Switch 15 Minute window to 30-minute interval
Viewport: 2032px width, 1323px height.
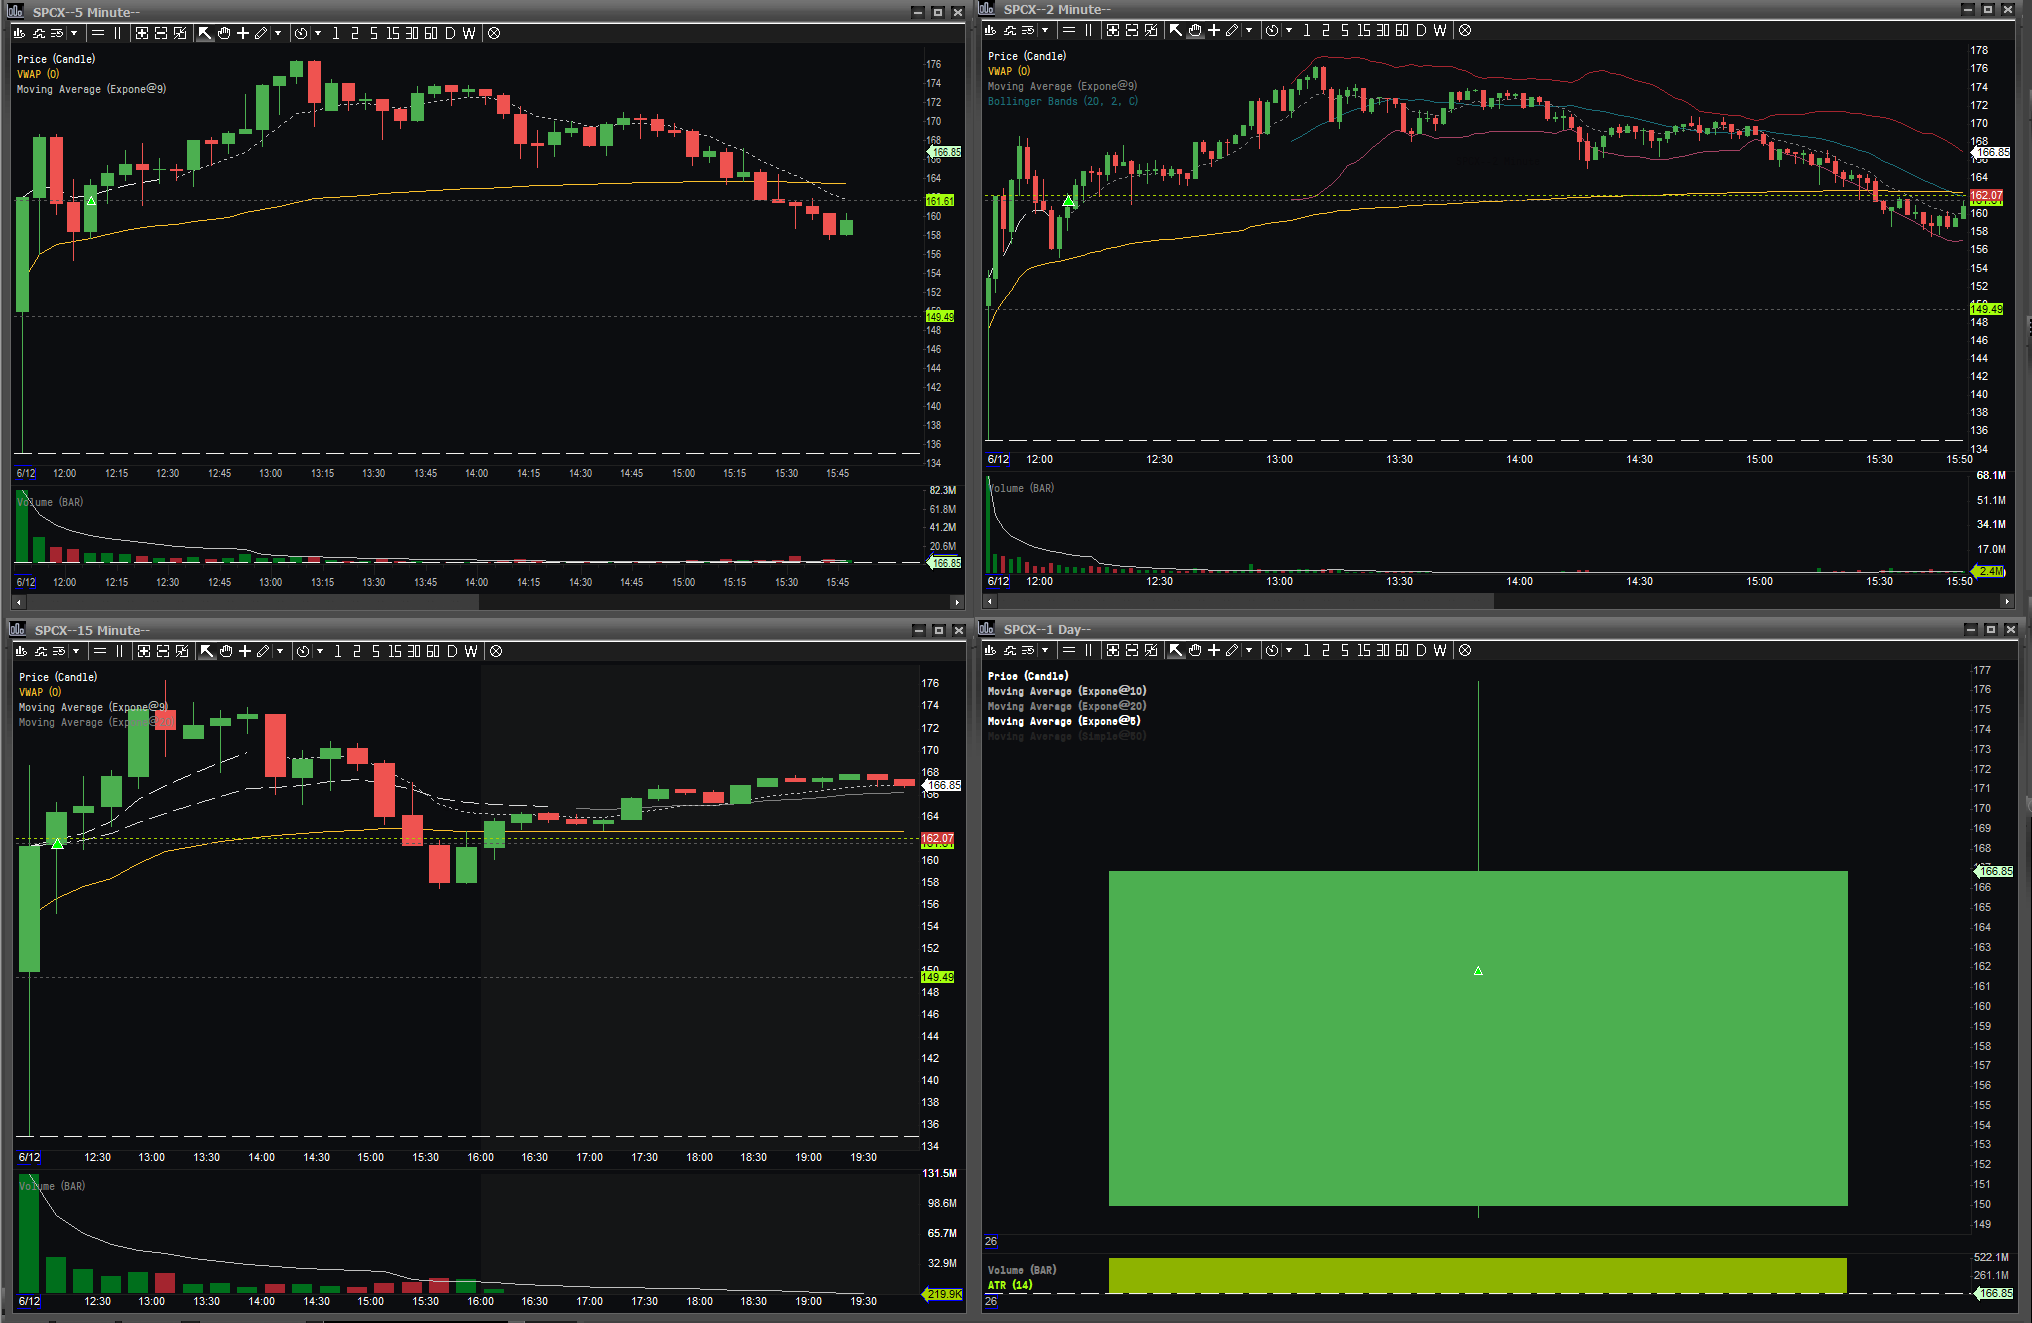[414, 651]
